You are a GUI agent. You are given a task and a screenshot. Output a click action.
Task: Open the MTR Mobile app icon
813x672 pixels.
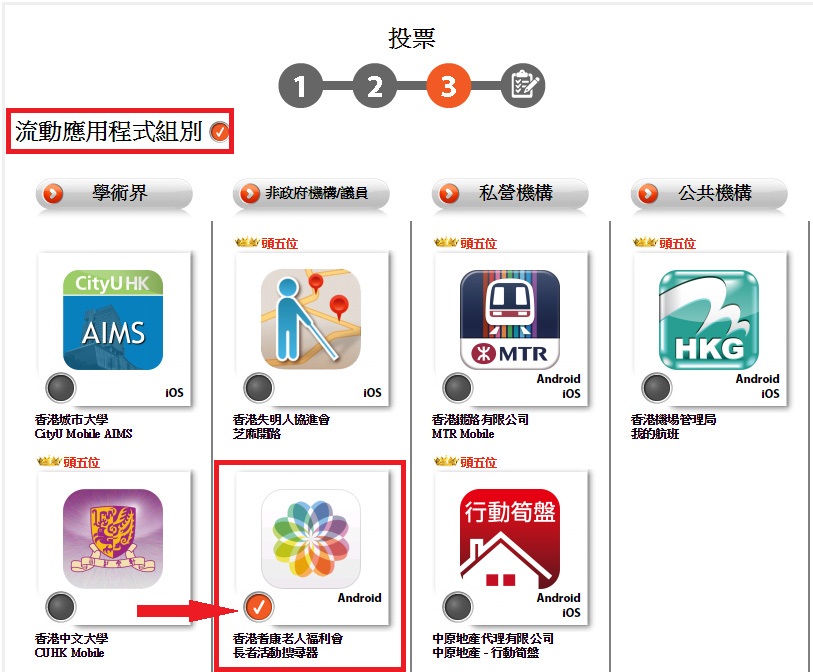point(510,319)
